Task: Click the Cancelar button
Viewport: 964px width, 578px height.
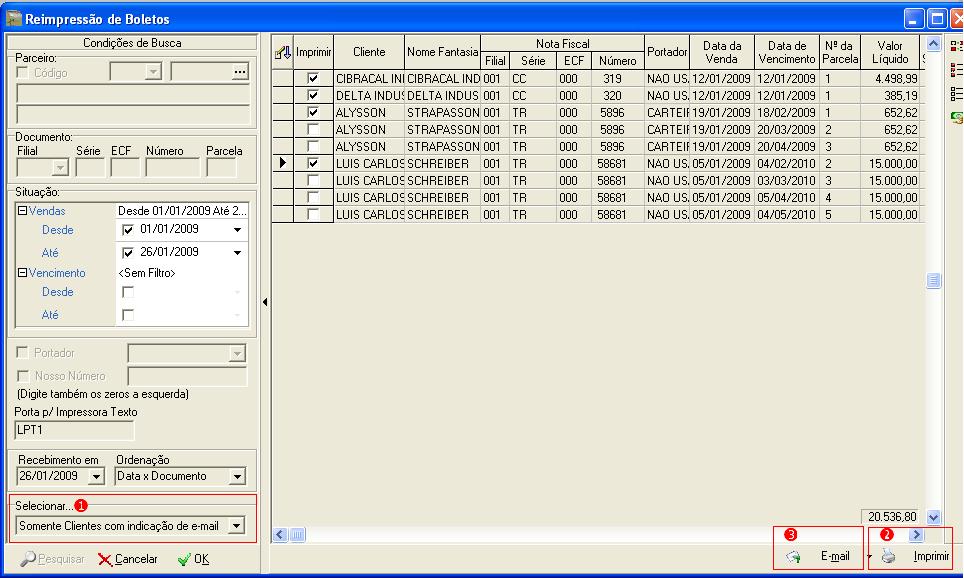Action: (x=127, y=559)
